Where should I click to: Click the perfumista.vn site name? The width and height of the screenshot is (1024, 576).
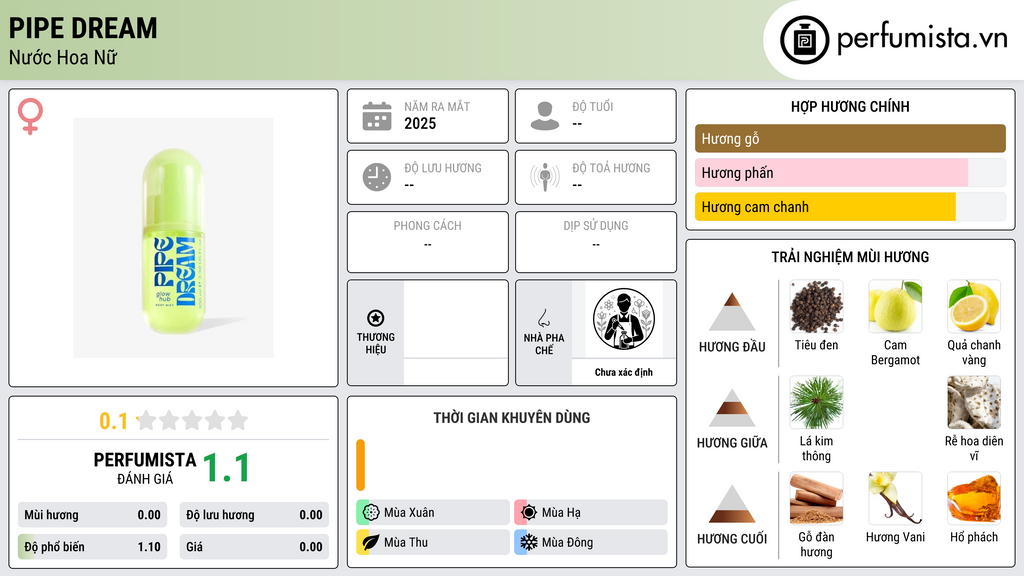click(x=922, y=39)
